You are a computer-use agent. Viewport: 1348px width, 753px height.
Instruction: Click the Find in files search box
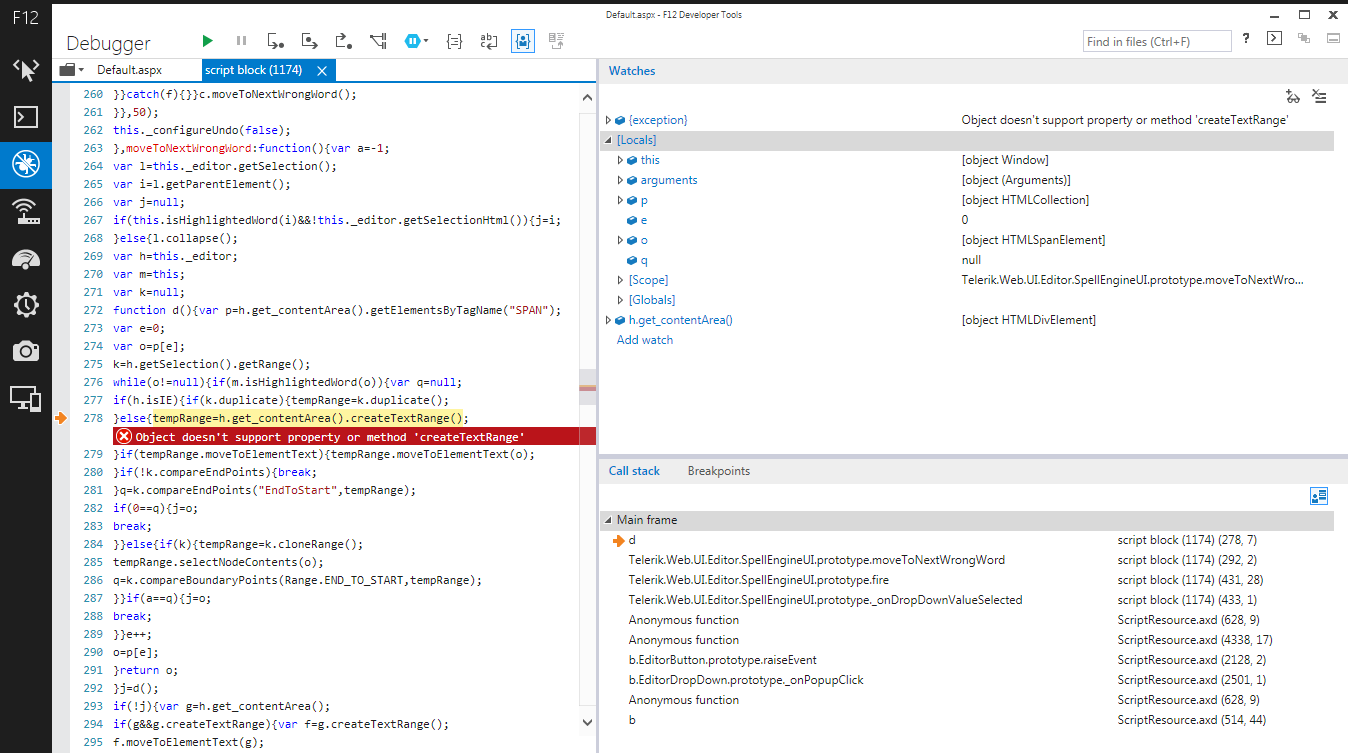pyautogui.click(x=1157, y=41)
